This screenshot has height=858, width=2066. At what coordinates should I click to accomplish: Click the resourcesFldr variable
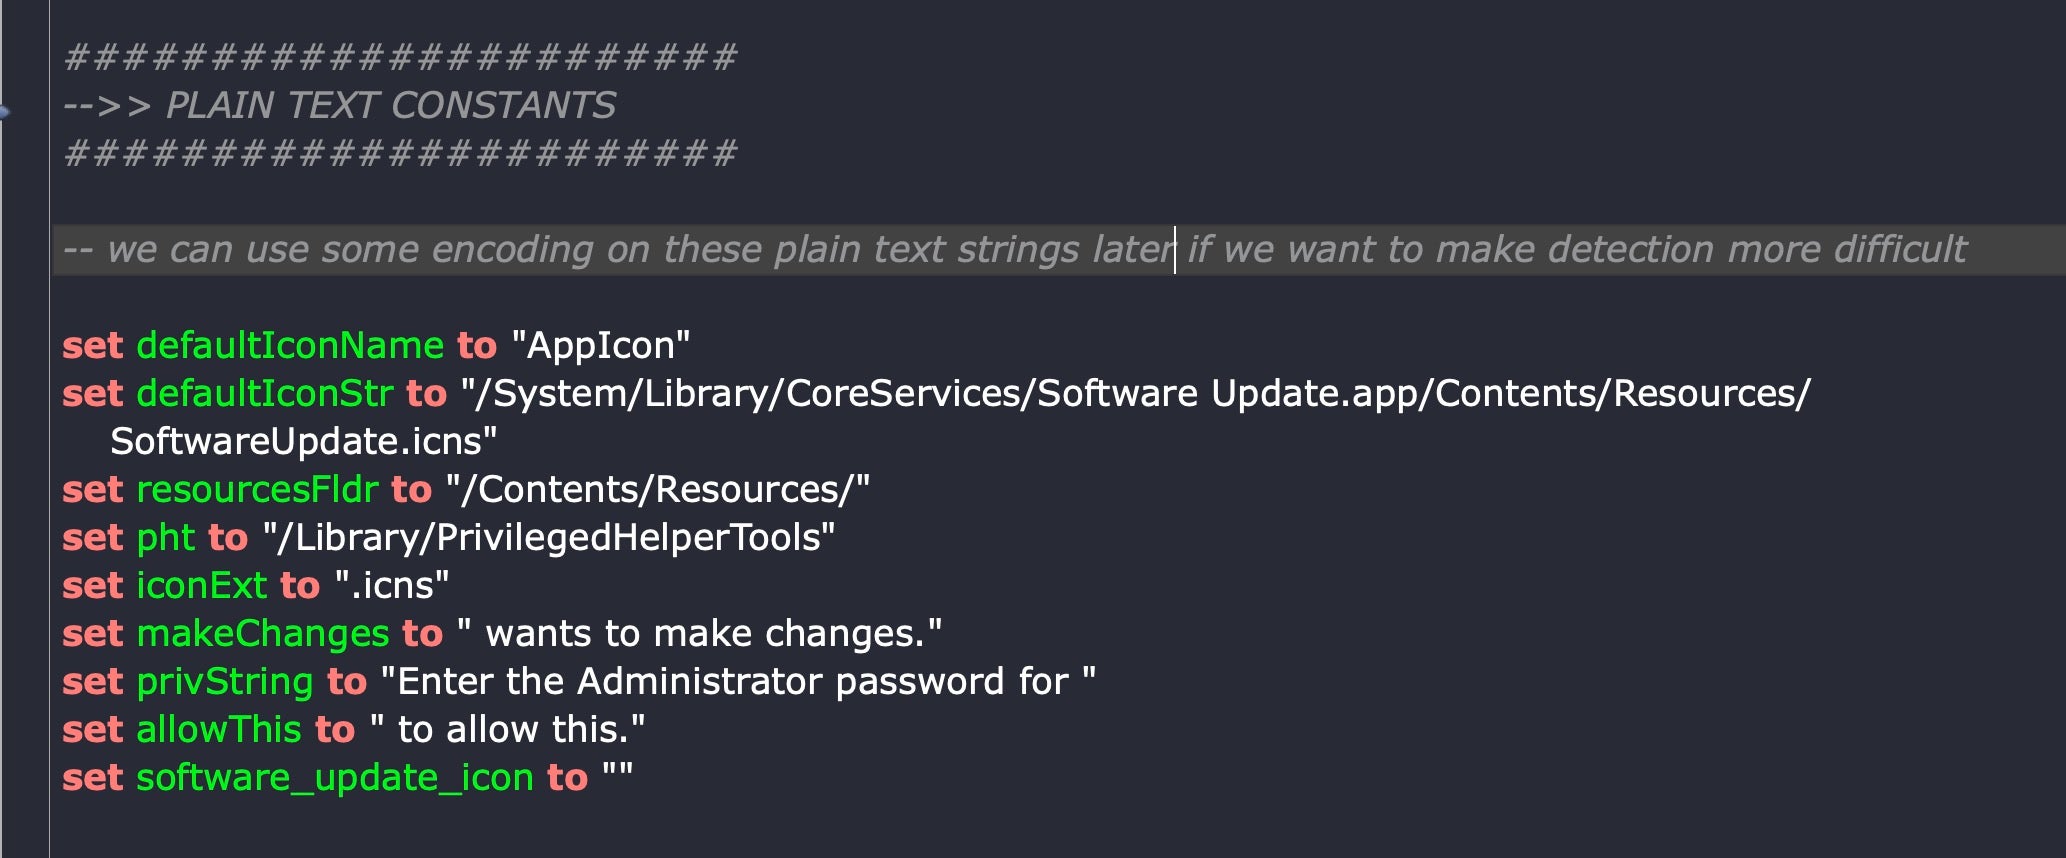(257, 490)
